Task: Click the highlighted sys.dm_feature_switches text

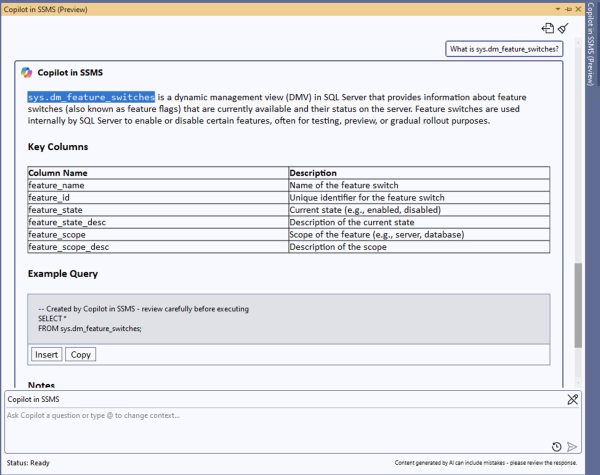Action: coord(91,97)
